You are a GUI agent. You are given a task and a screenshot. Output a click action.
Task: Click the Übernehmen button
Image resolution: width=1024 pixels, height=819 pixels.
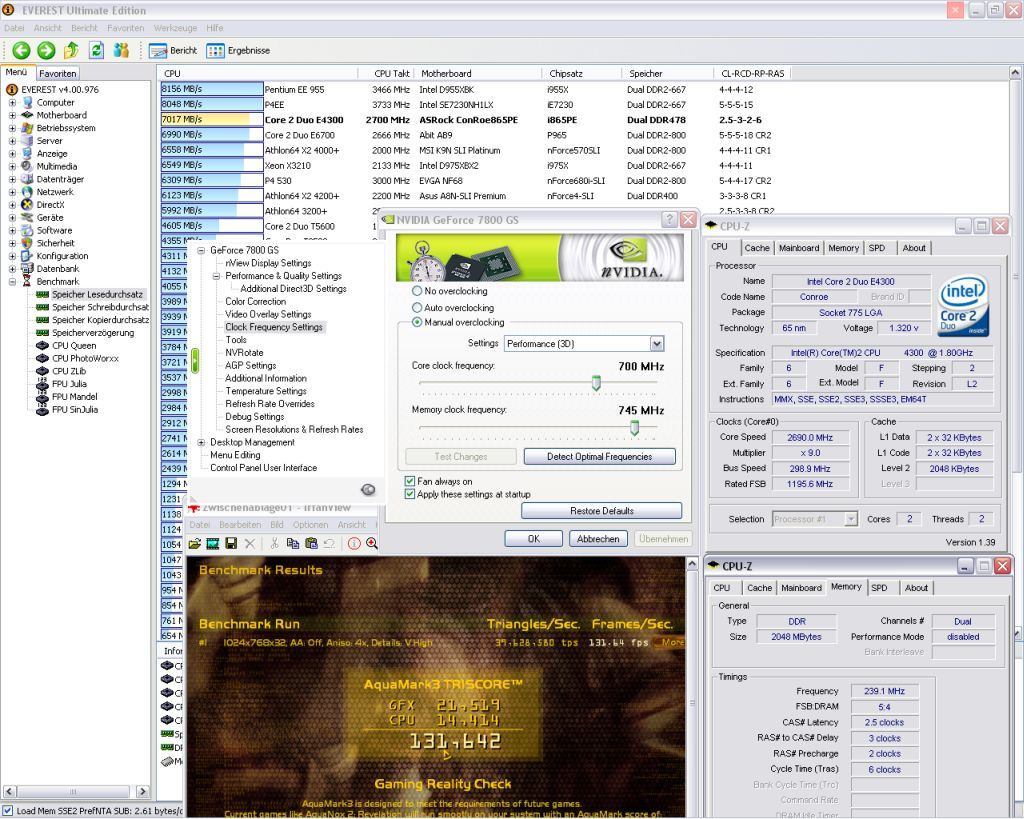click(x=664, y=539)
